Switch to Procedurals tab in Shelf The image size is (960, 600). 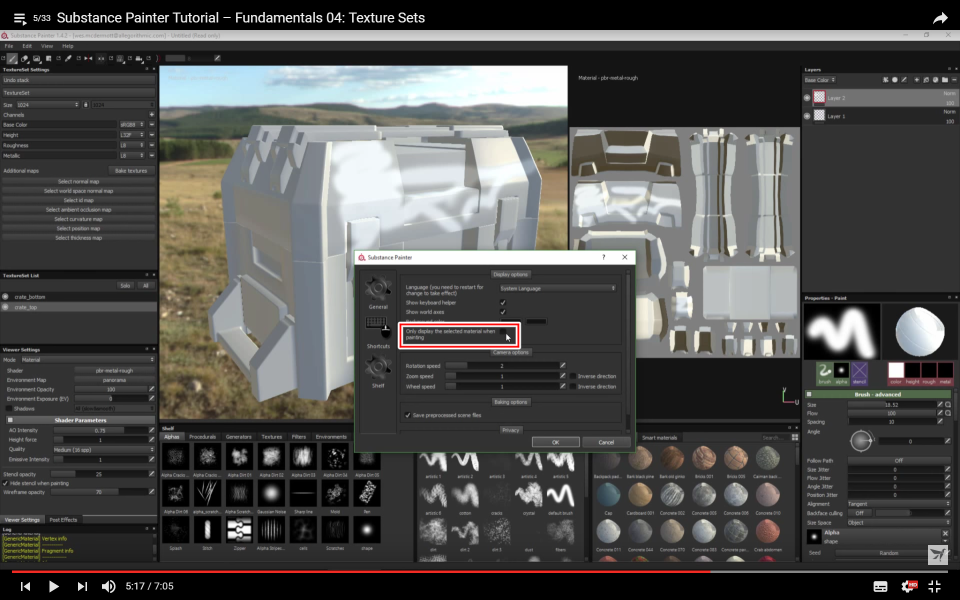[x=202, y=437]
